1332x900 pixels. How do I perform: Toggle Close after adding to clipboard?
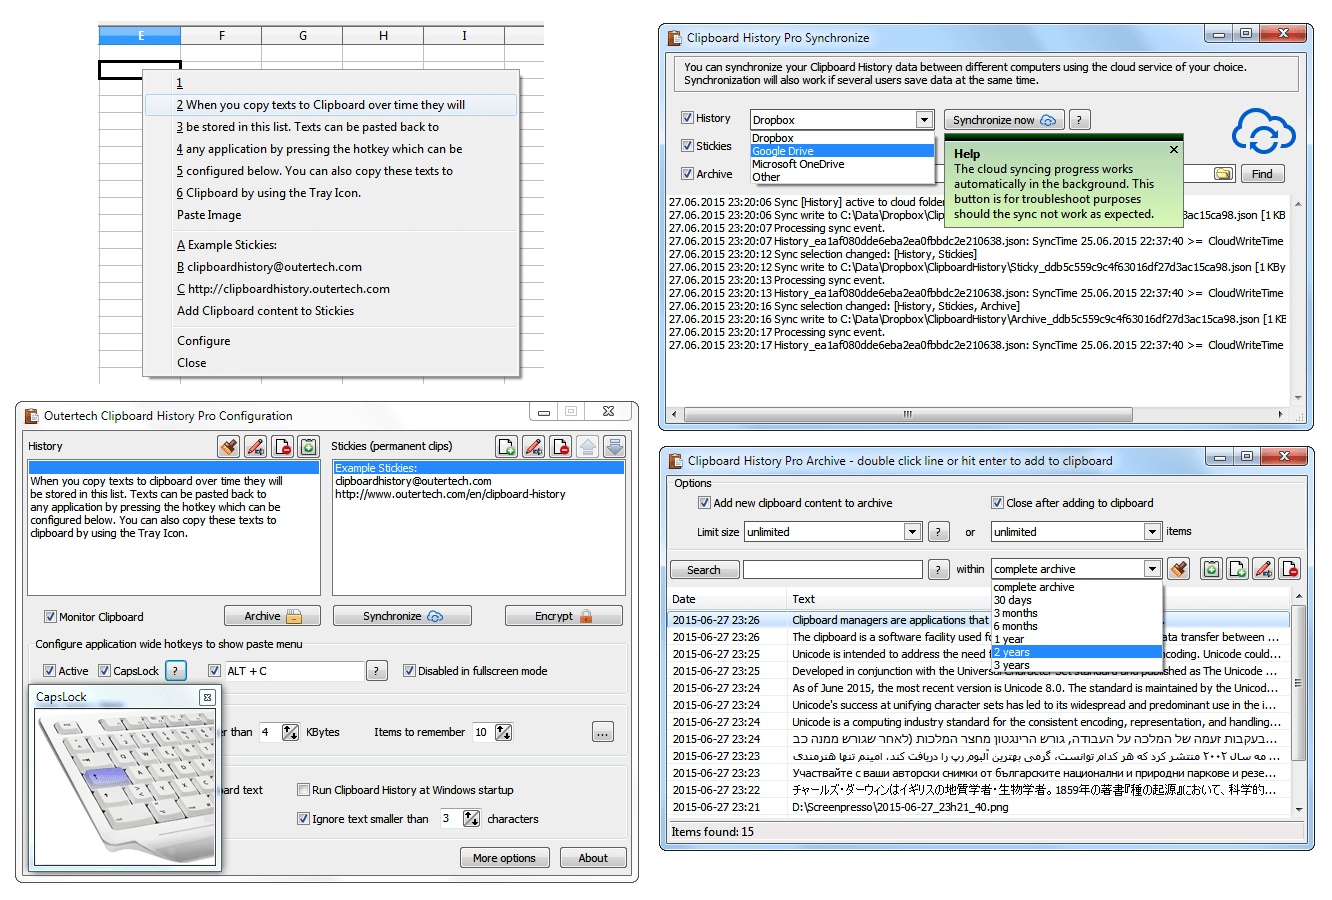coord(997,503)
